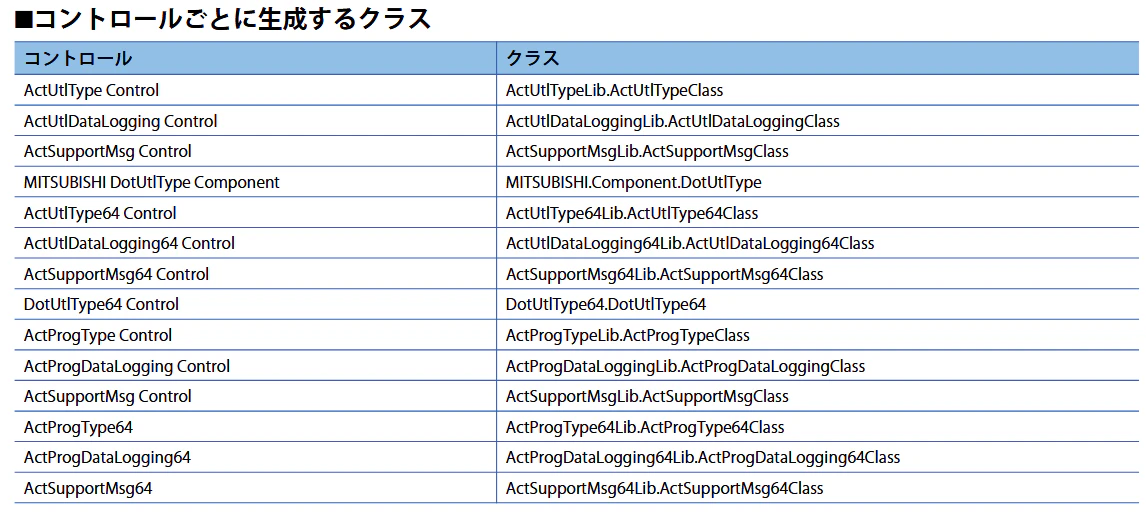Click the 'ActSupportMsg64 Control' cell
The height and width of the screenshot is (519, 1146).
(255, 274)
